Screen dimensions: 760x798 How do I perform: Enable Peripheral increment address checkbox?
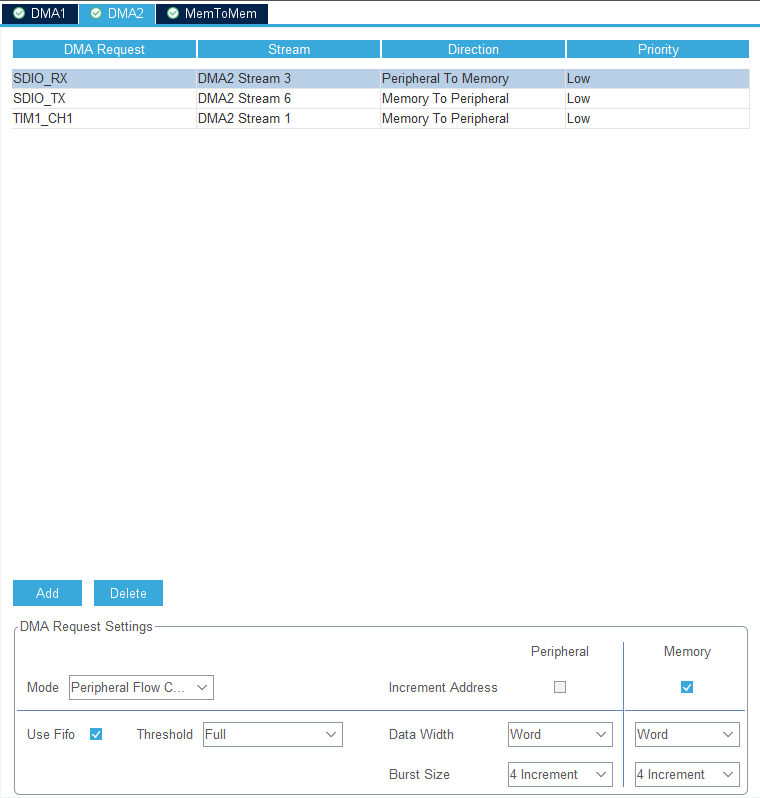click(x=560, y=687)
